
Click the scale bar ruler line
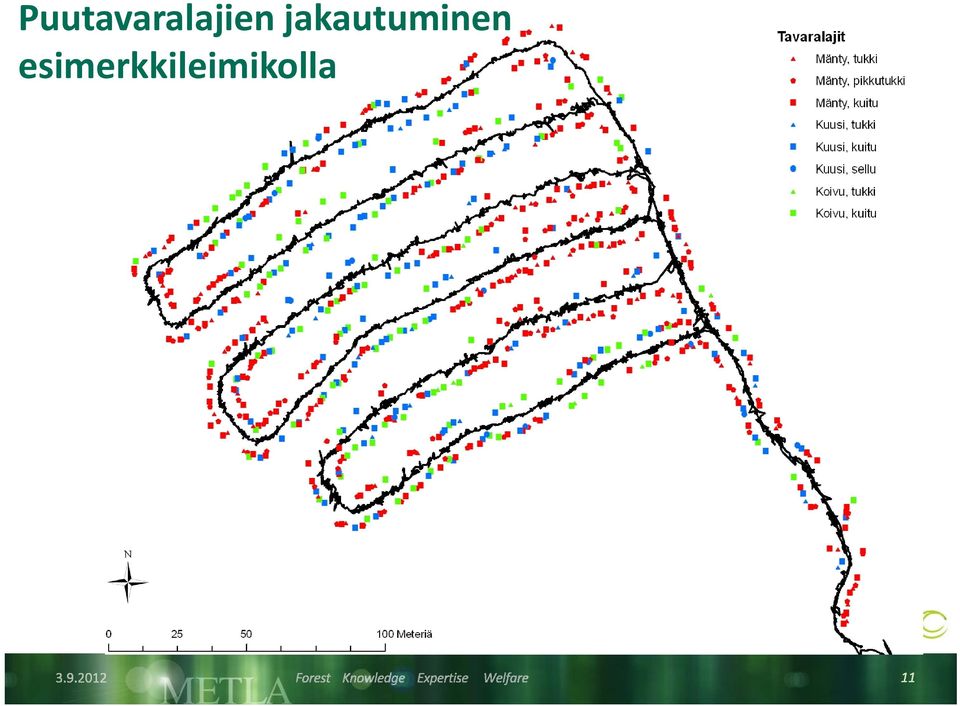247,647
